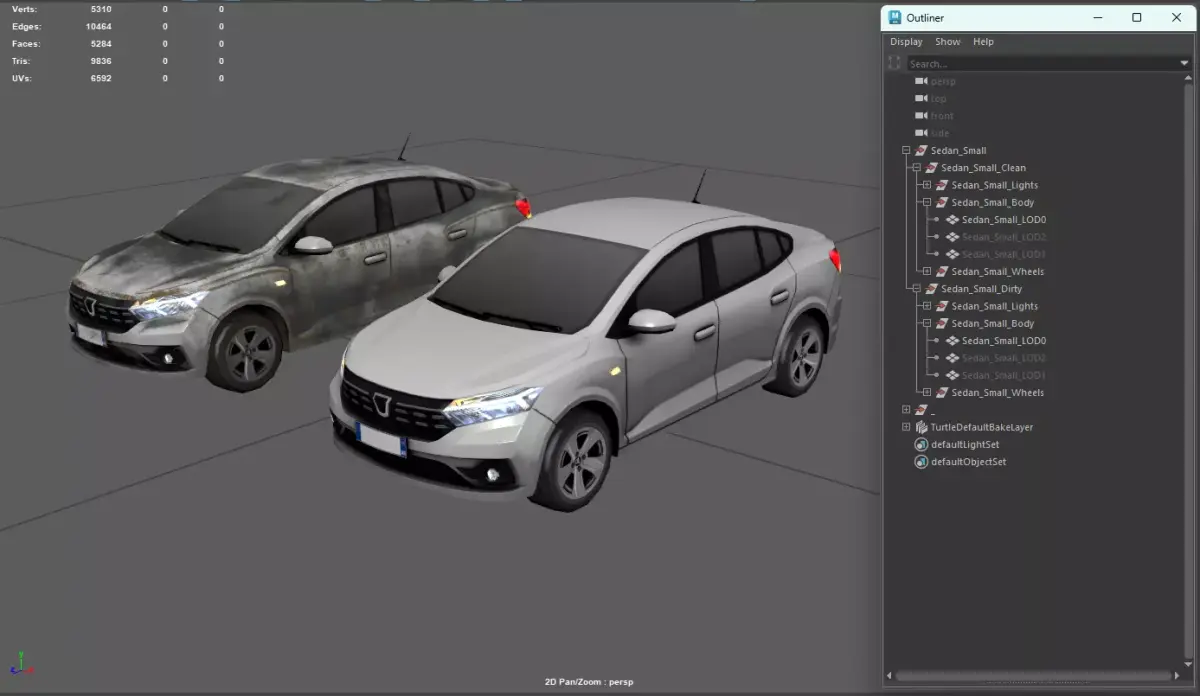Maximize the Outliner window
1200x696 pixels.
pos(1137,17)
